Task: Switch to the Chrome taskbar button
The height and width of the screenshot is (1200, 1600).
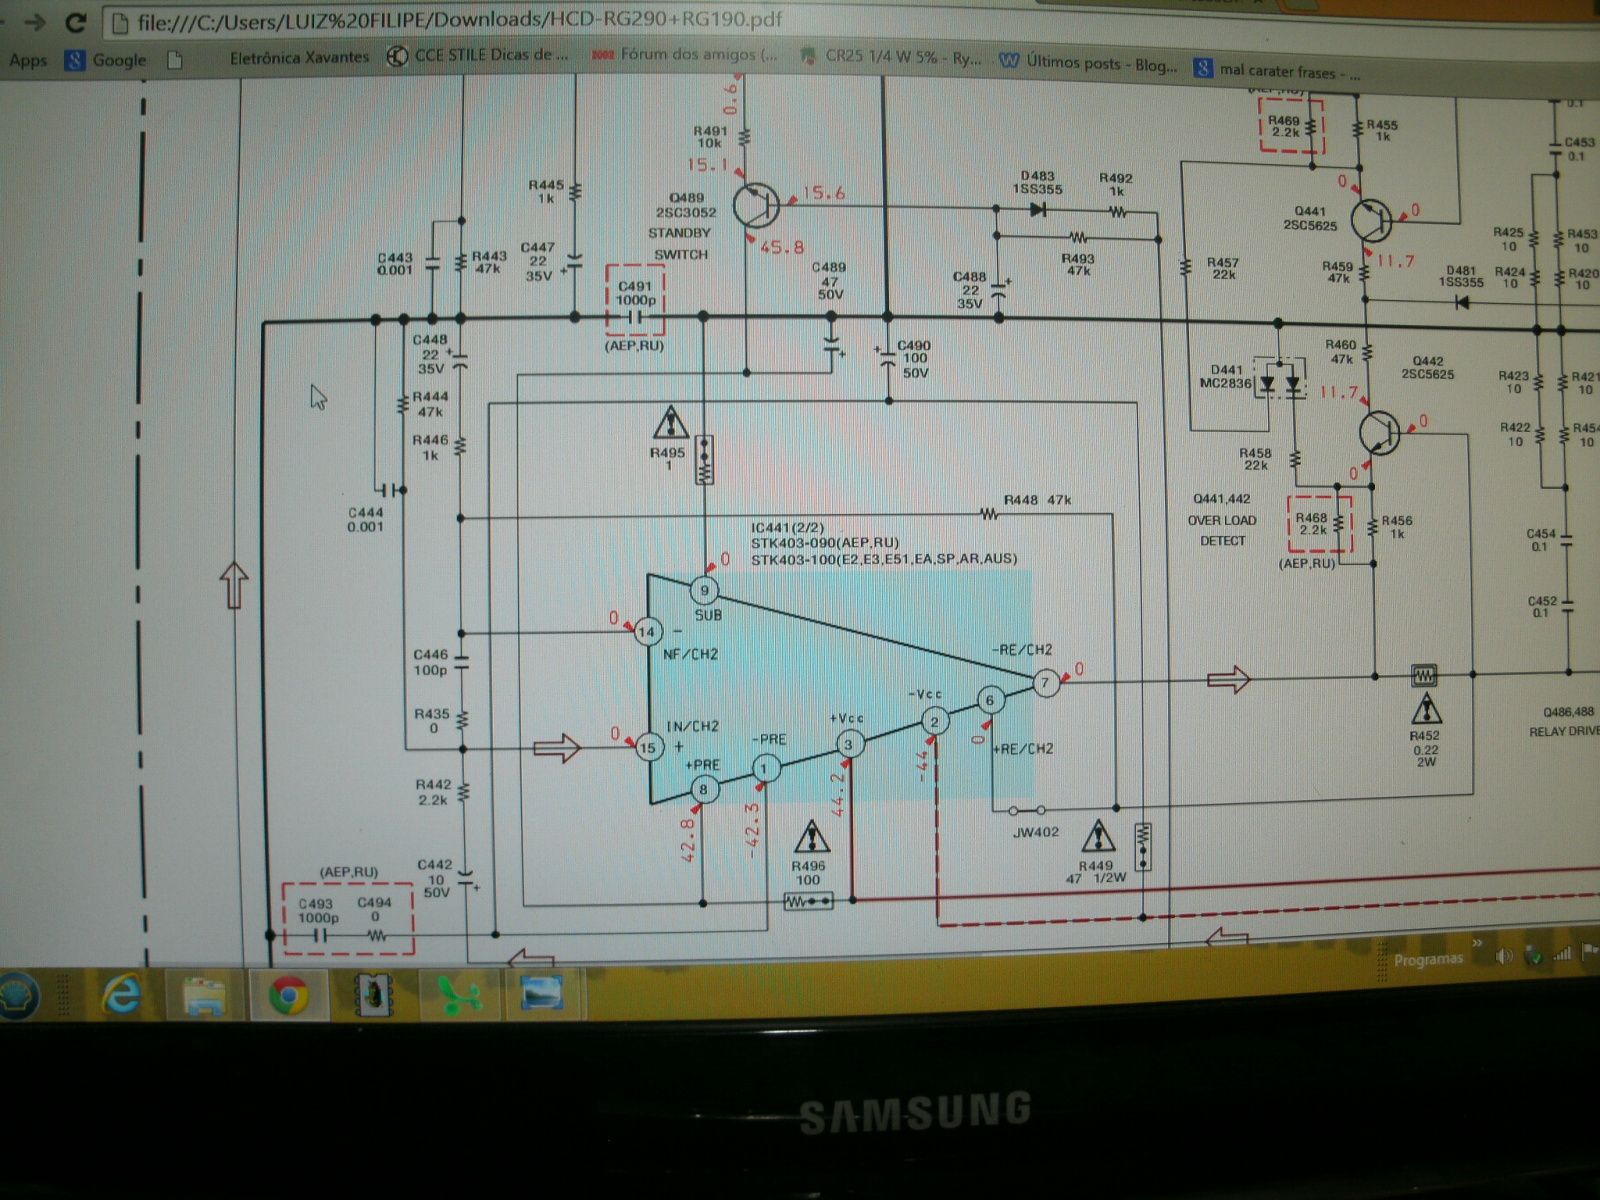Action: (288, 995)
